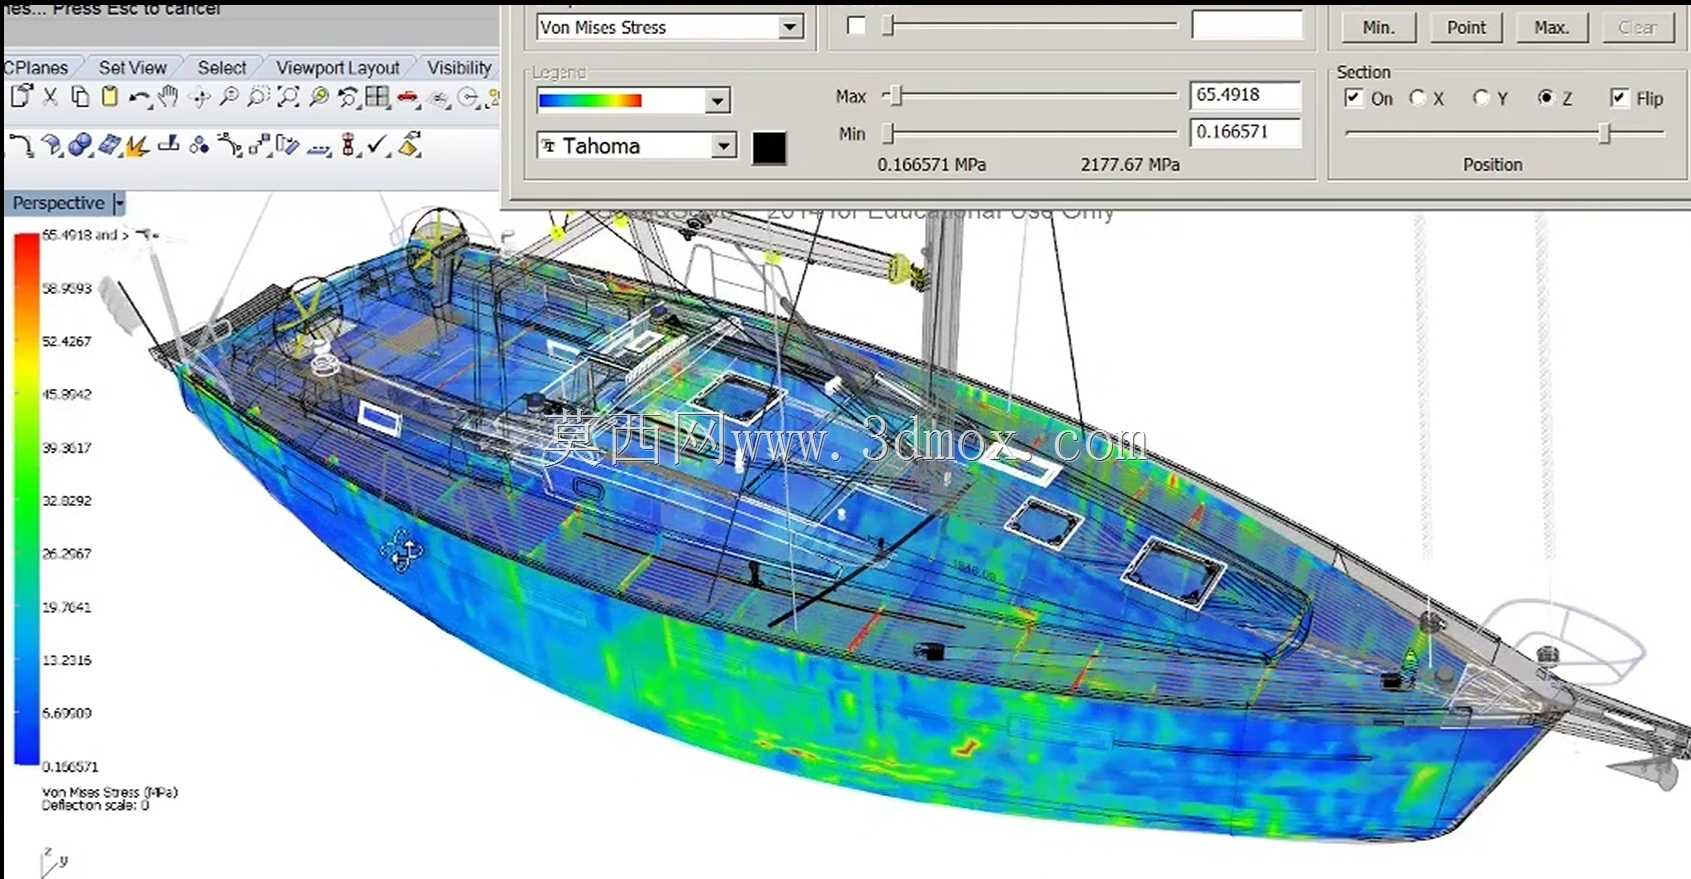Click the Max. button

coord(1551,27)
